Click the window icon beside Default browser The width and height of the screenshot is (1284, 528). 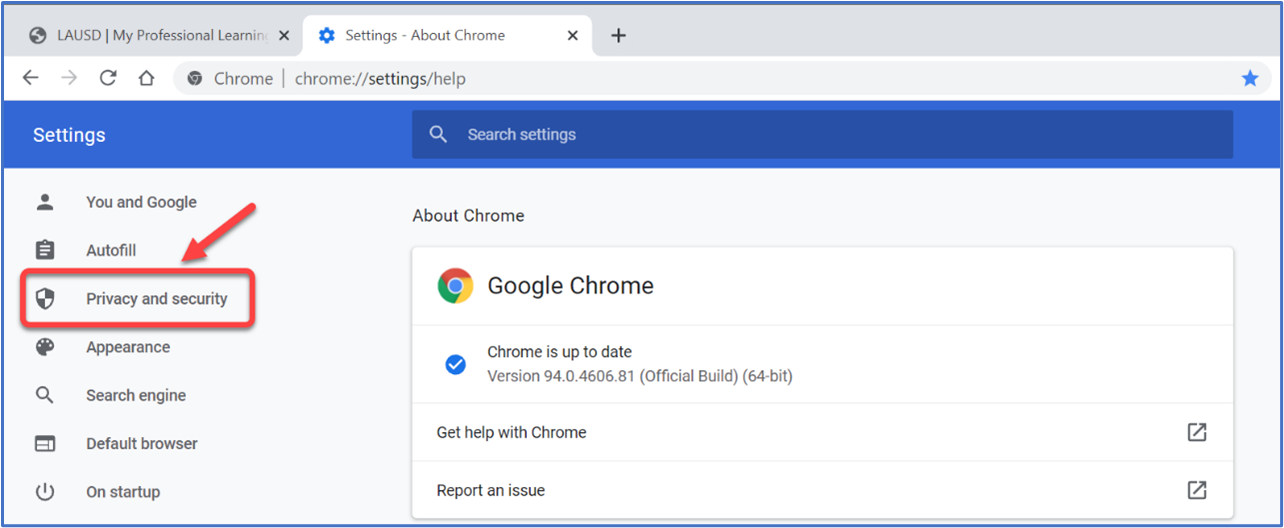45,443
